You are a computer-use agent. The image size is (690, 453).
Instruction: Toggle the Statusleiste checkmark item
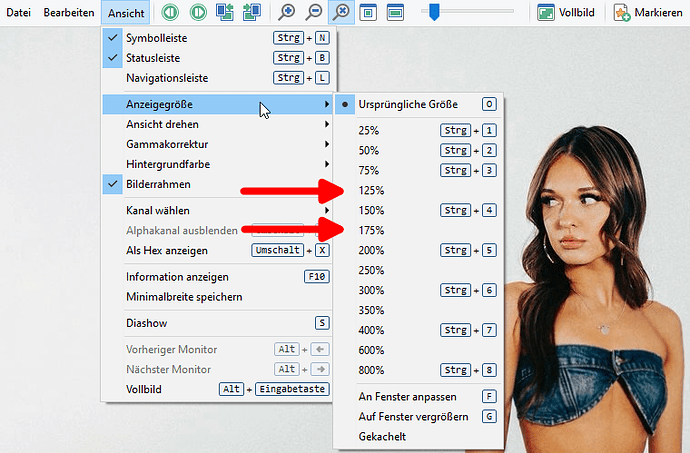217,58
